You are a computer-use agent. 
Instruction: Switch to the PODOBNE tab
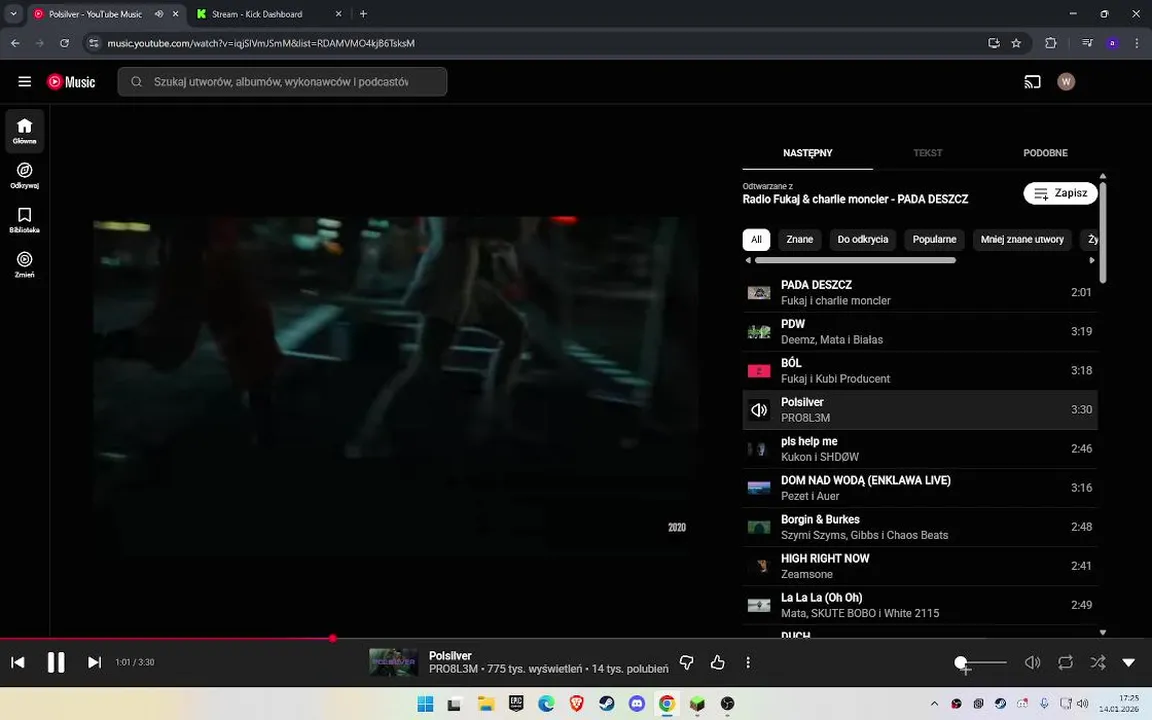tap(1045, 153)
